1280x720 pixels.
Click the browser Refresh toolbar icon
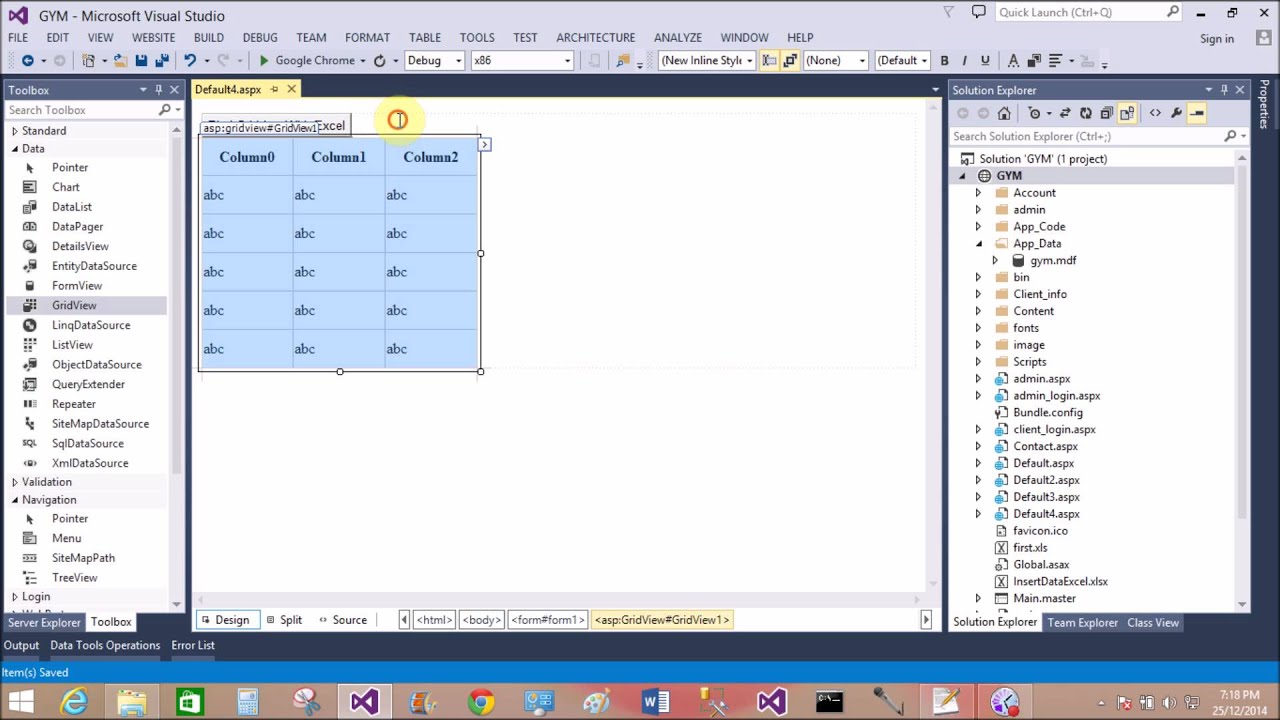pos(380,61)
